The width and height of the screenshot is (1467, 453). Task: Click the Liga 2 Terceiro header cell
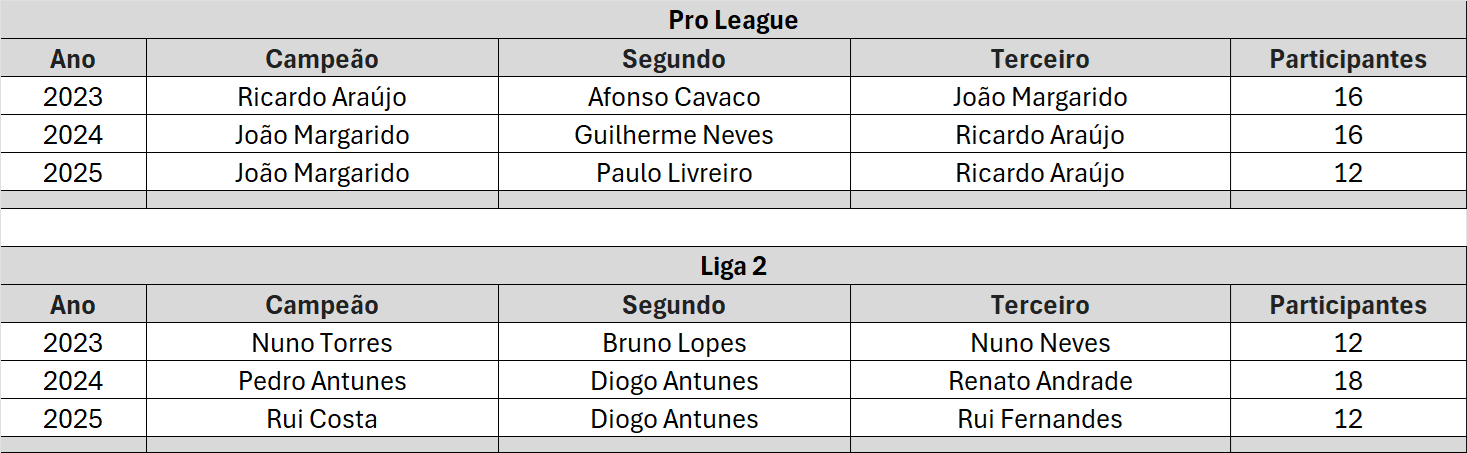1040,305
